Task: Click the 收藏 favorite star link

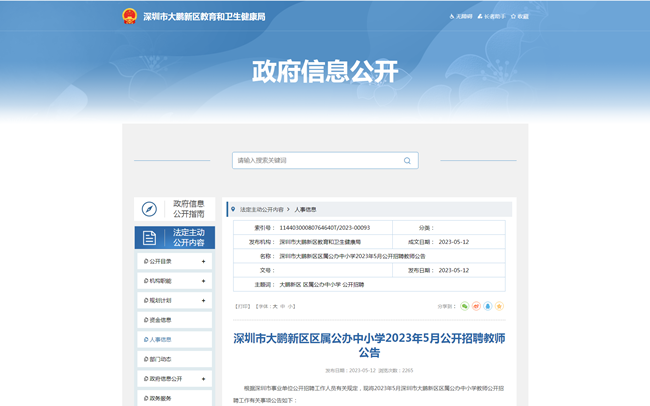Action: coord(520,17)
